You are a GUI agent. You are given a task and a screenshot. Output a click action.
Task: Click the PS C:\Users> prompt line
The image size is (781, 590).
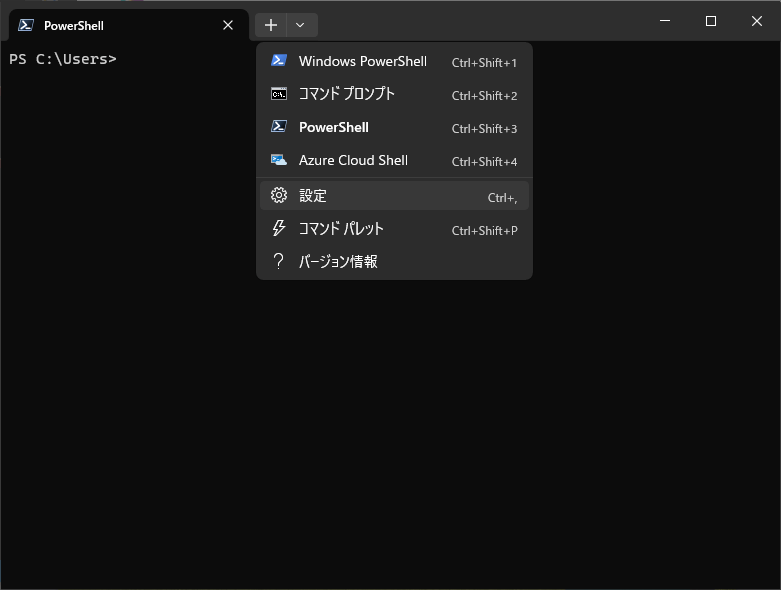63,59
